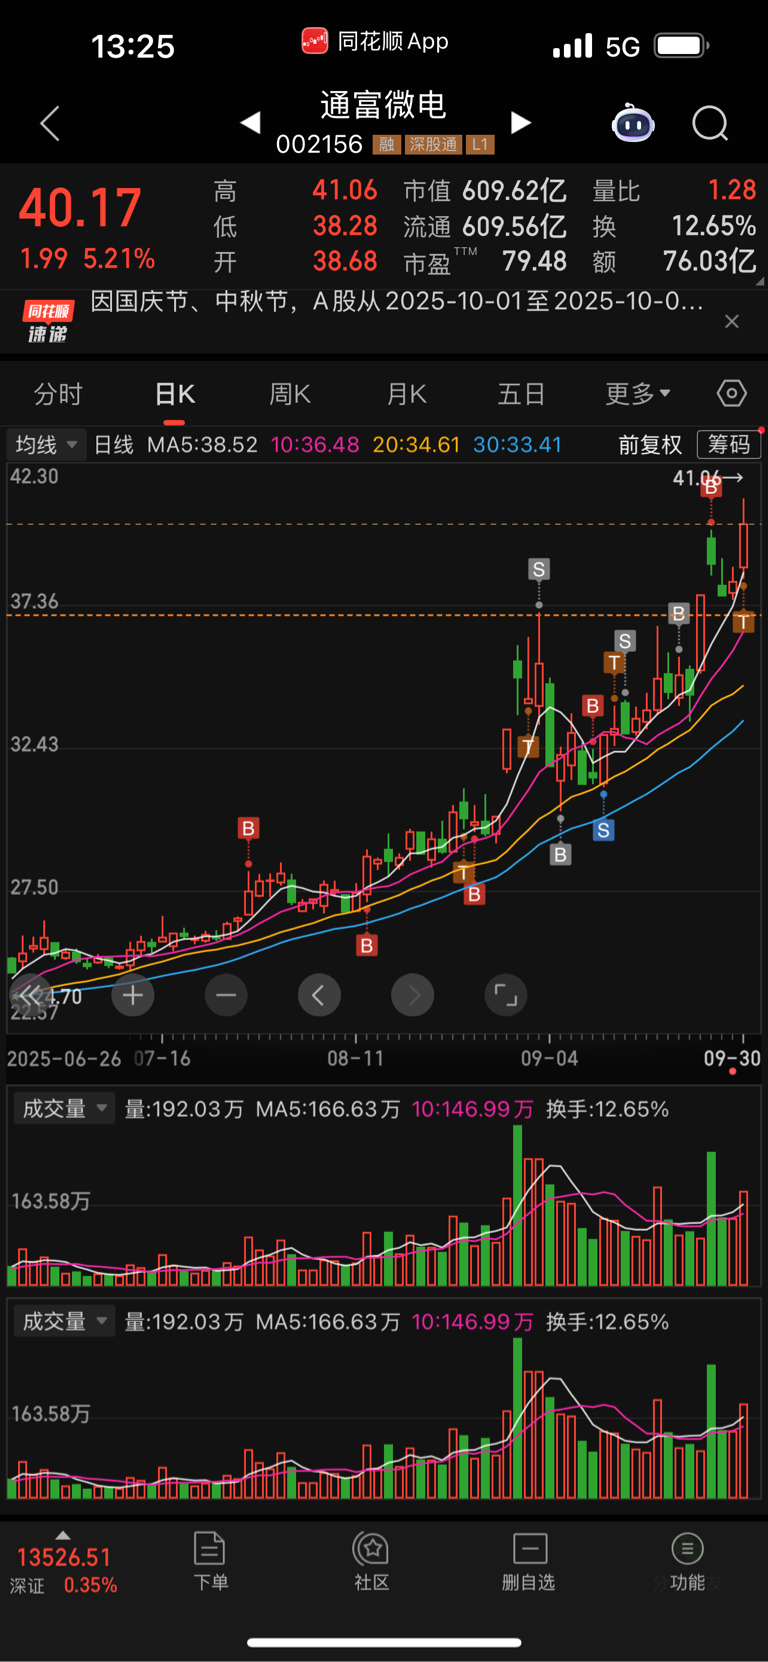The width and height of the screenshot is (768, 1662).
Task: Tap the MA5:38.52 legend value
Action: [x=203, y=445]
